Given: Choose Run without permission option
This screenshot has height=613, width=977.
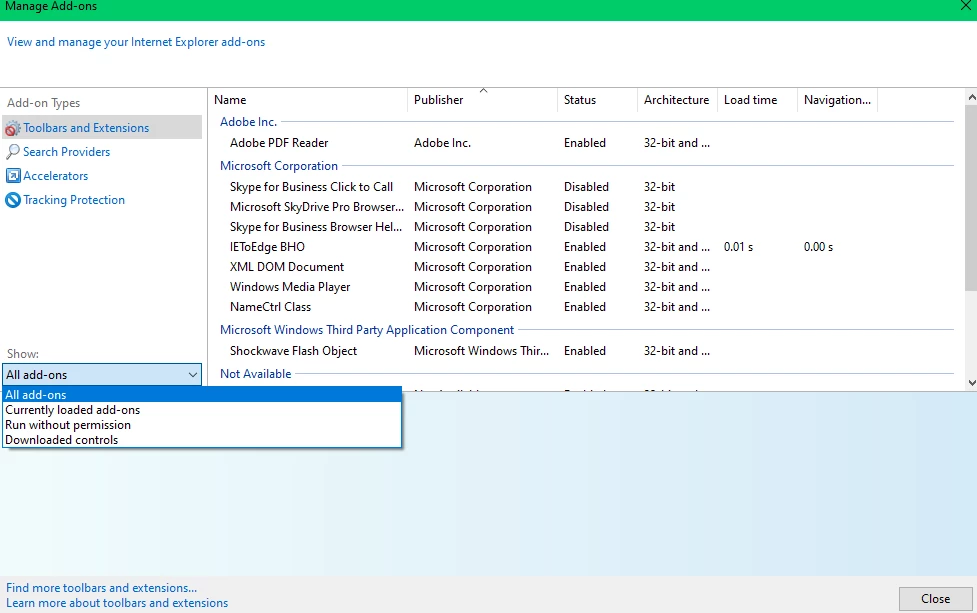Looking at the screenshot, I should (x=202, y=425).
